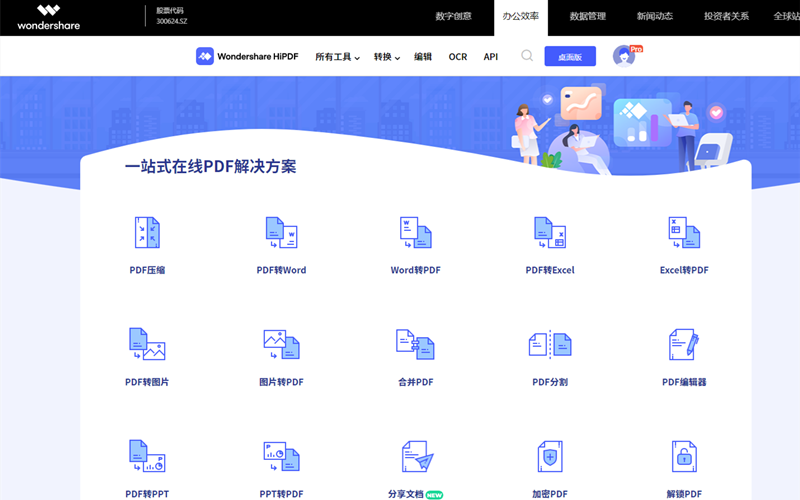The width and height of the screenshot is (800, 500).
Task: Launch the PDF分割 split tool icon
Action: coord(549,344)
